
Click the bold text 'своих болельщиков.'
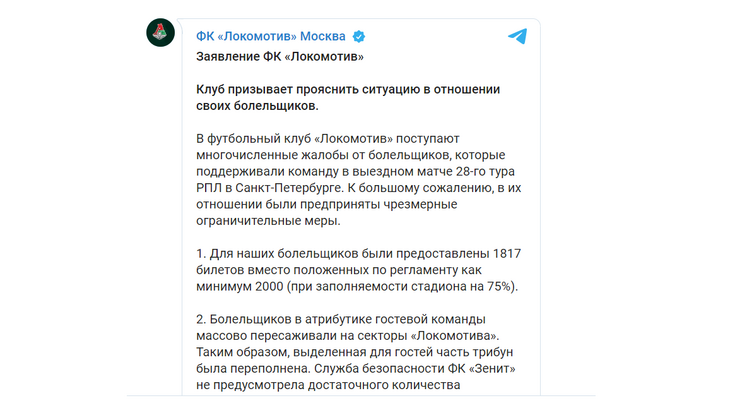coord(257,105)
